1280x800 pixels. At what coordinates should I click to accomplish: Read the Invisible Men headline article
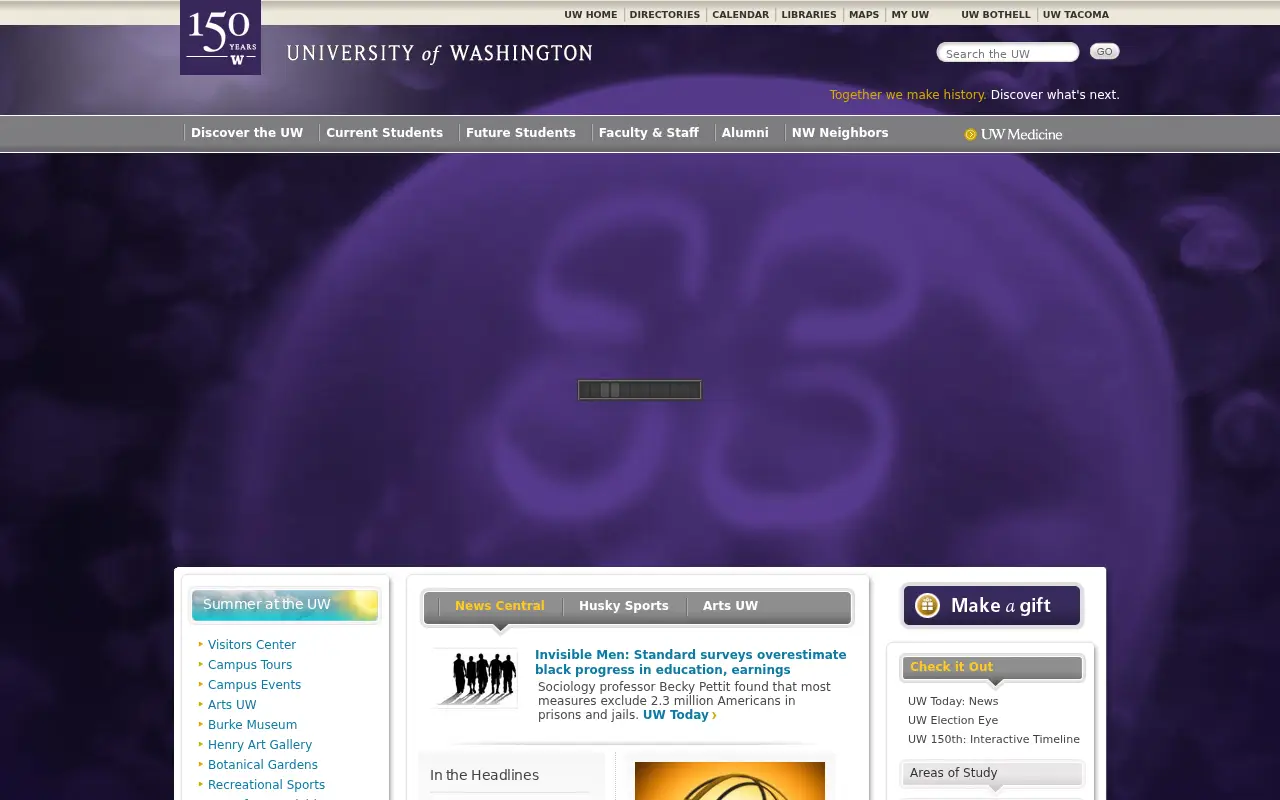coord(691,662)
